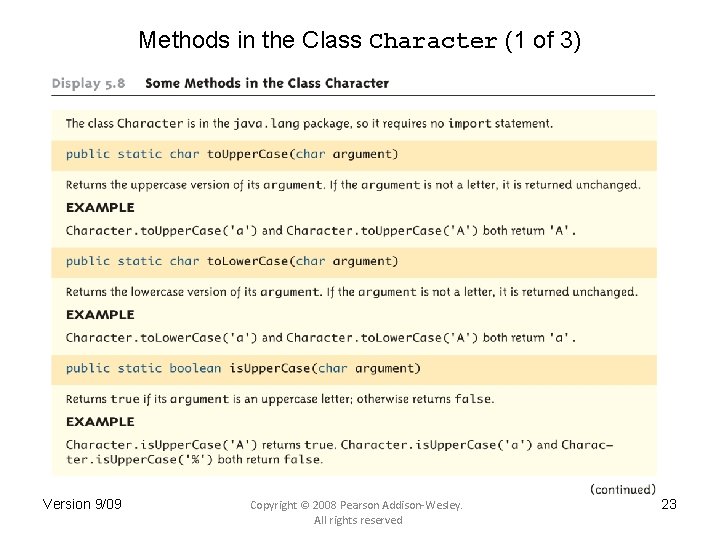Select the 'Some Methods in the Class Character' heading
Screen dimensions: 720x540
267,83
